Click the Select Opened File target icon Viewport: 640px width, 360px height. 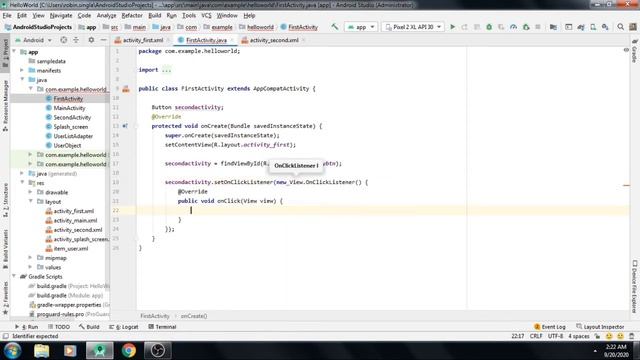coord(64,40)
